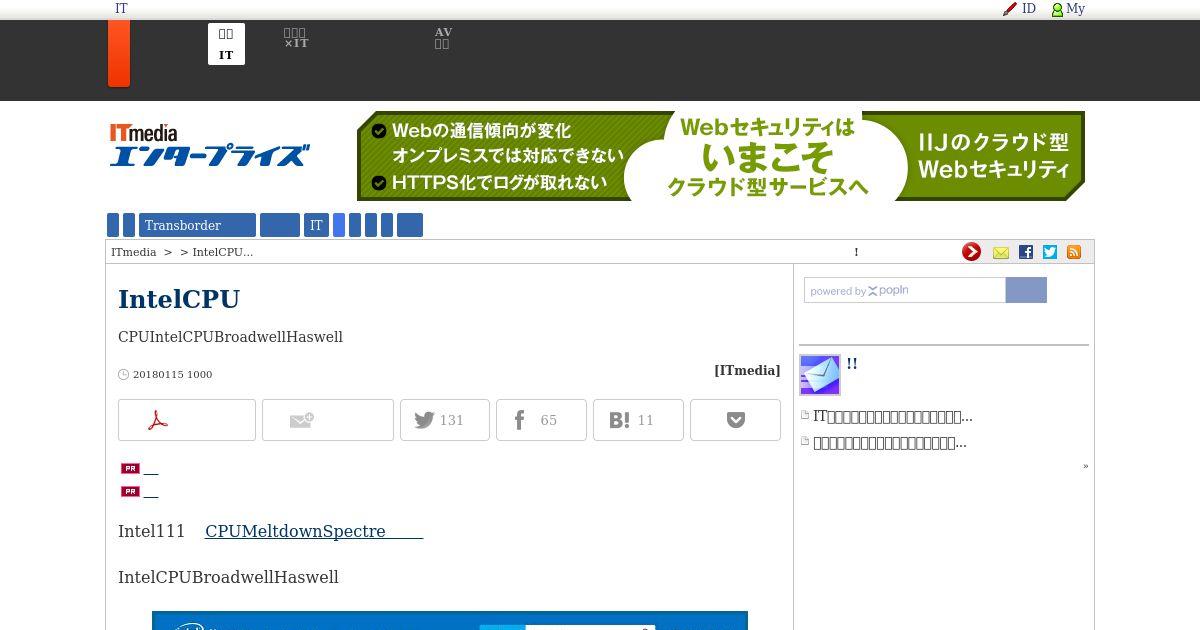Click the popIn search input field
The height and width of the screenshot is (630, 1200).
click(x=905, y=290)
